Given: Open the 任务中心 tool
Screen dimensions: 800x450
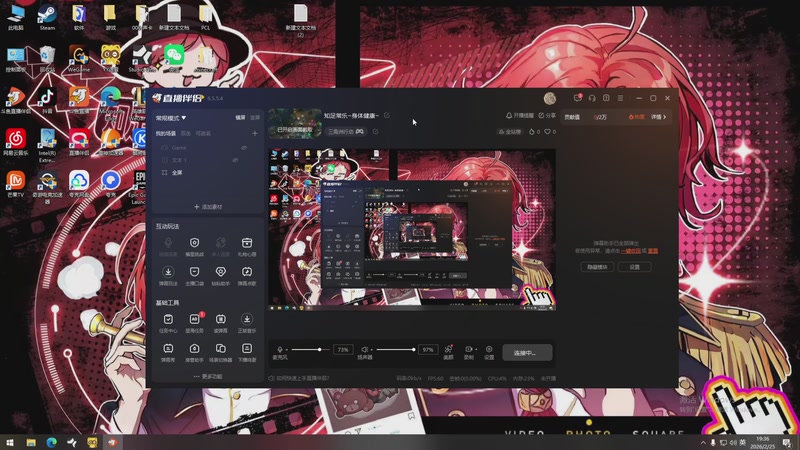Looking at the screenshot, I should [x=168, y=323].
